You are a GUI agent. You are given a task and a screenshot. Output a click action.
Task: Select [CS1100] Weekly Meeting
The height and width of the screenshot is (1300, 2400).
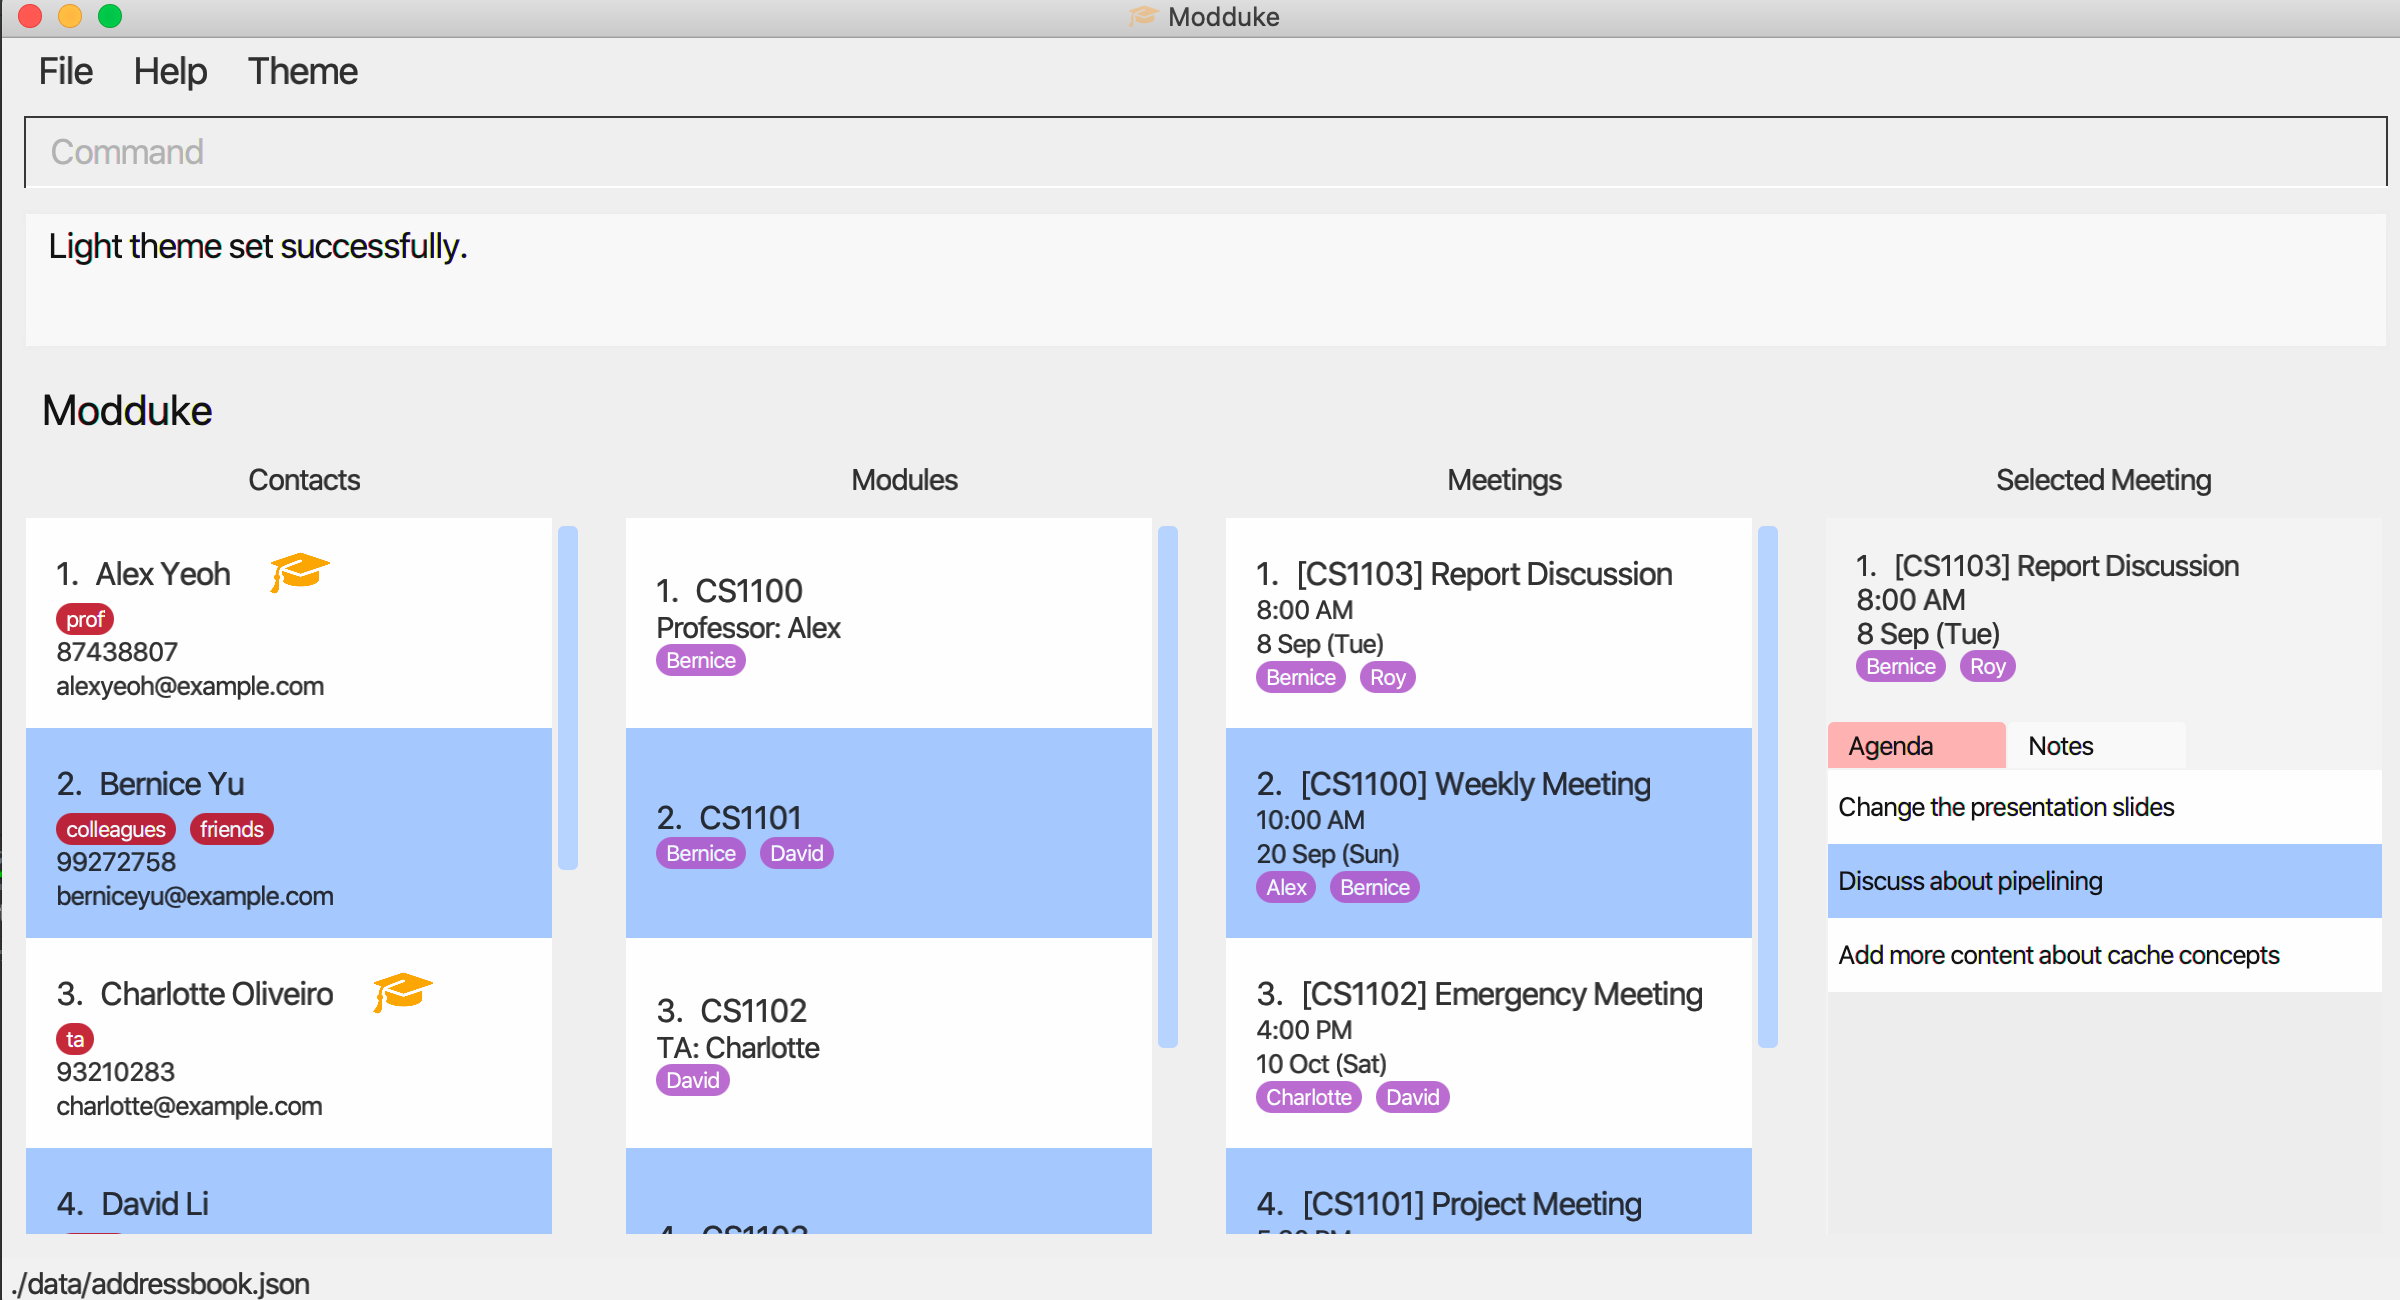pyautogui.click(x=1488, y=833)
